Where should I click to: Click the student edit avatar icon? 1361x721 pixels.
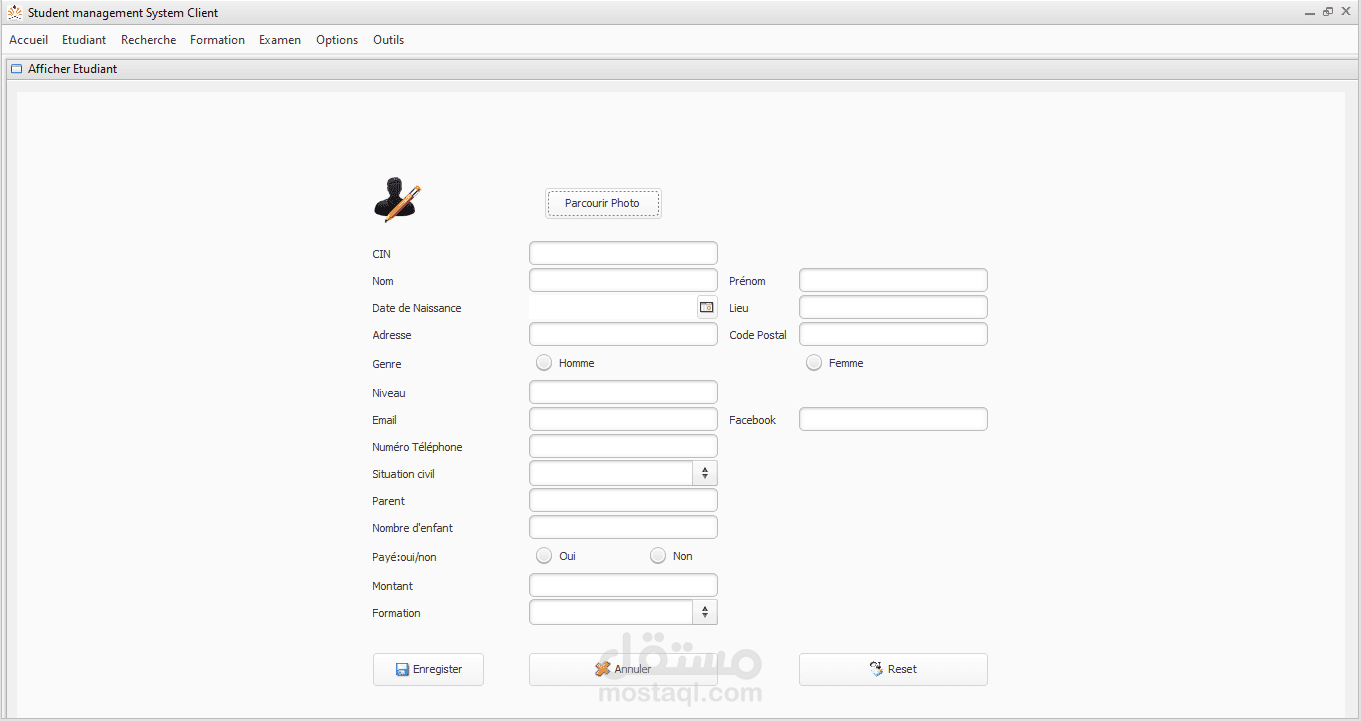coord(397,200)
